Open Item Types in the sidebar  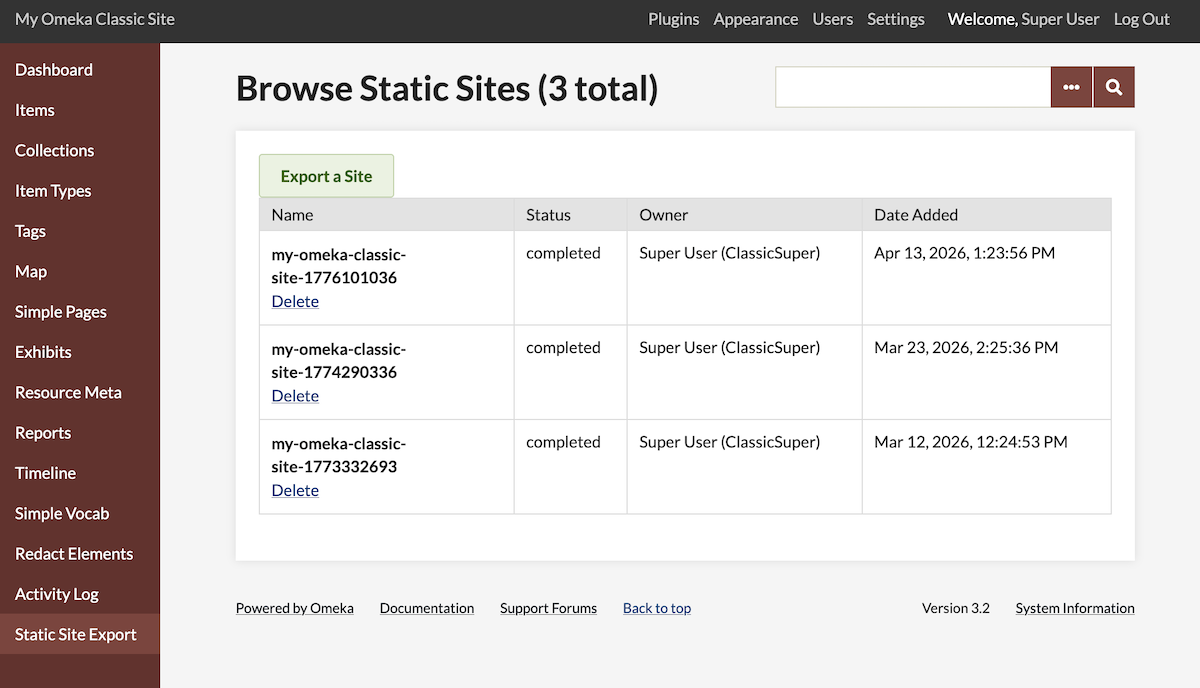(x=80, y=191)
